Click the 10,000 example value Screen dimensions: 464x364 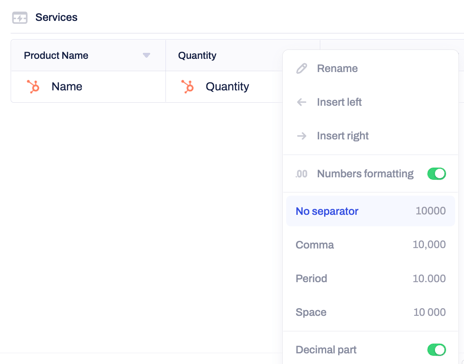(429, 245)
